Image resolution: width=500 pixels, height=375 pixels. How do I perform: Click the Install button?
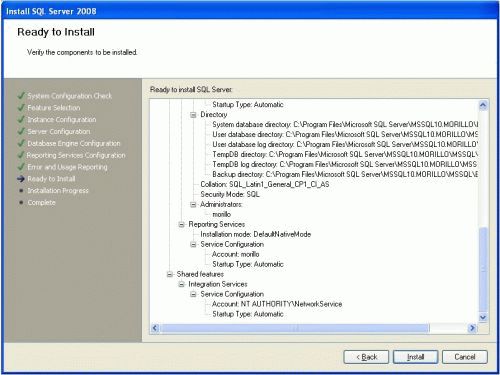[415, 357]
